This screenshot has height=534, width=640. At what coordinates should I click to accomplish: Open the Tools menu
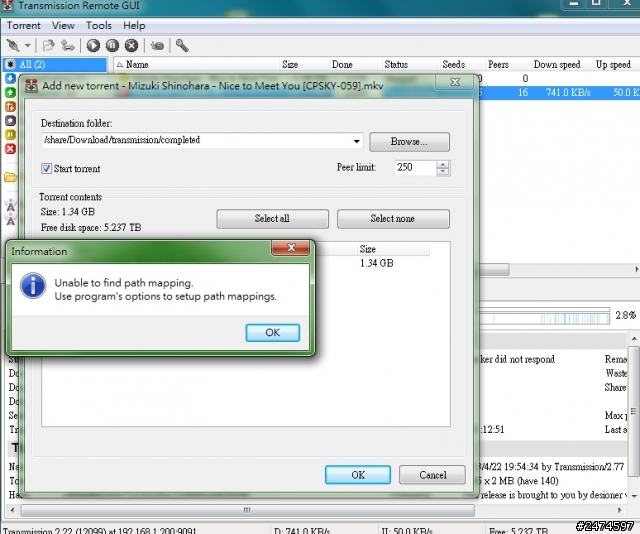(99, 26)
